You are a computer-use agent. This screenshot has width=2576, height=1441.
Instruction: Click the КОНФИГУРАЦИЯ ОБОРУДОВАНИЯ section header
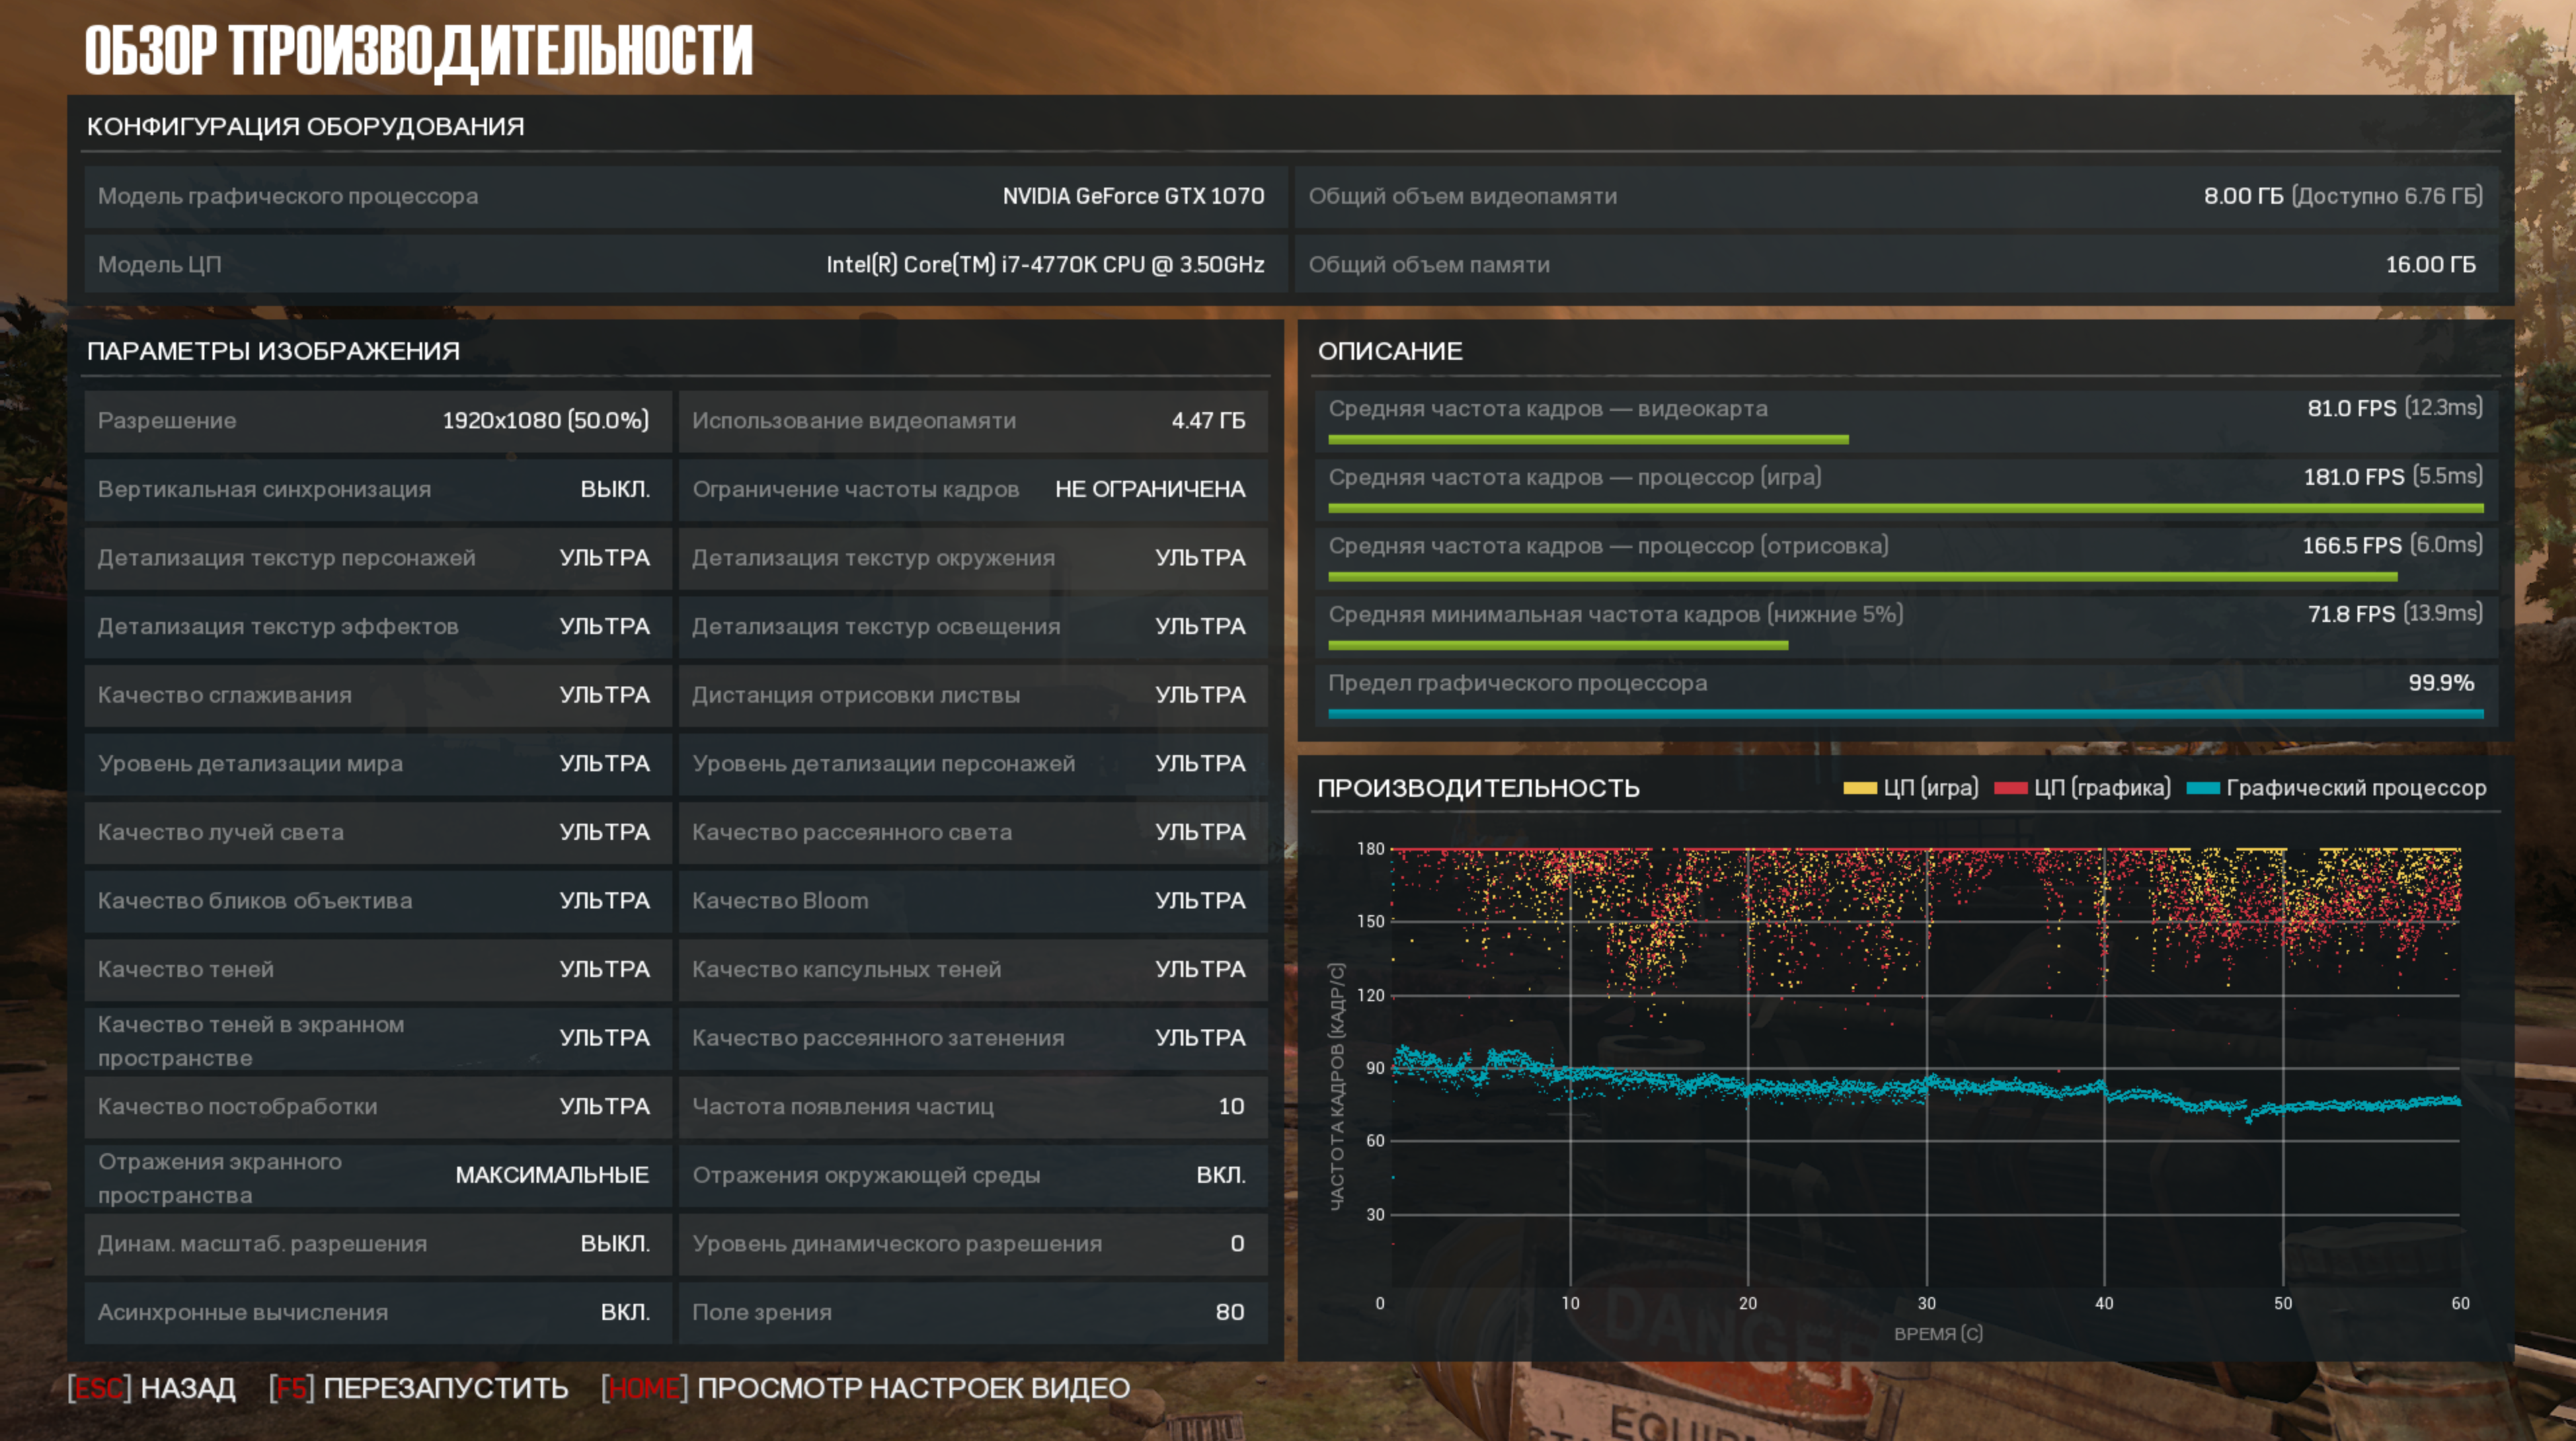pos(305,126)
